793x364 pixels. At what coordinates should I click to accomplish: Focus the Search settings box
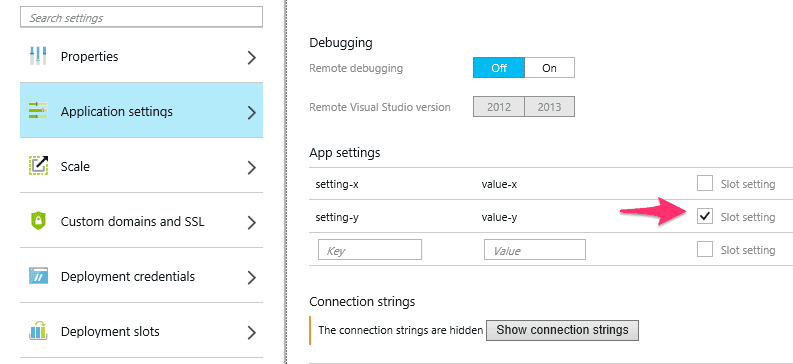tap(142, 17)
